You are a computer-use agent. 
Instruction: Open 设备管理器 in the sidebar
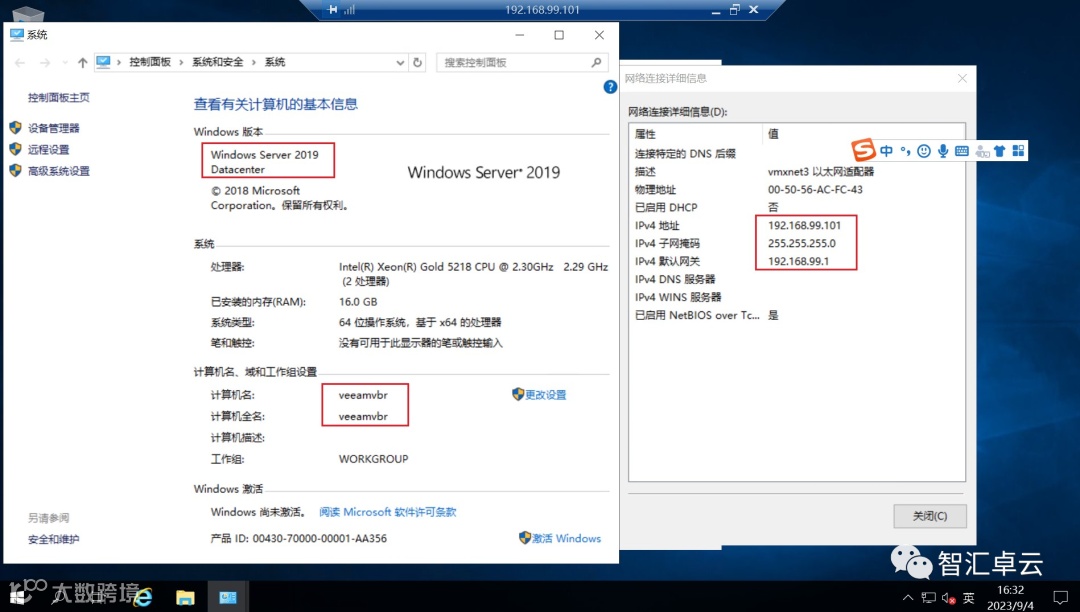pos(54,128)
